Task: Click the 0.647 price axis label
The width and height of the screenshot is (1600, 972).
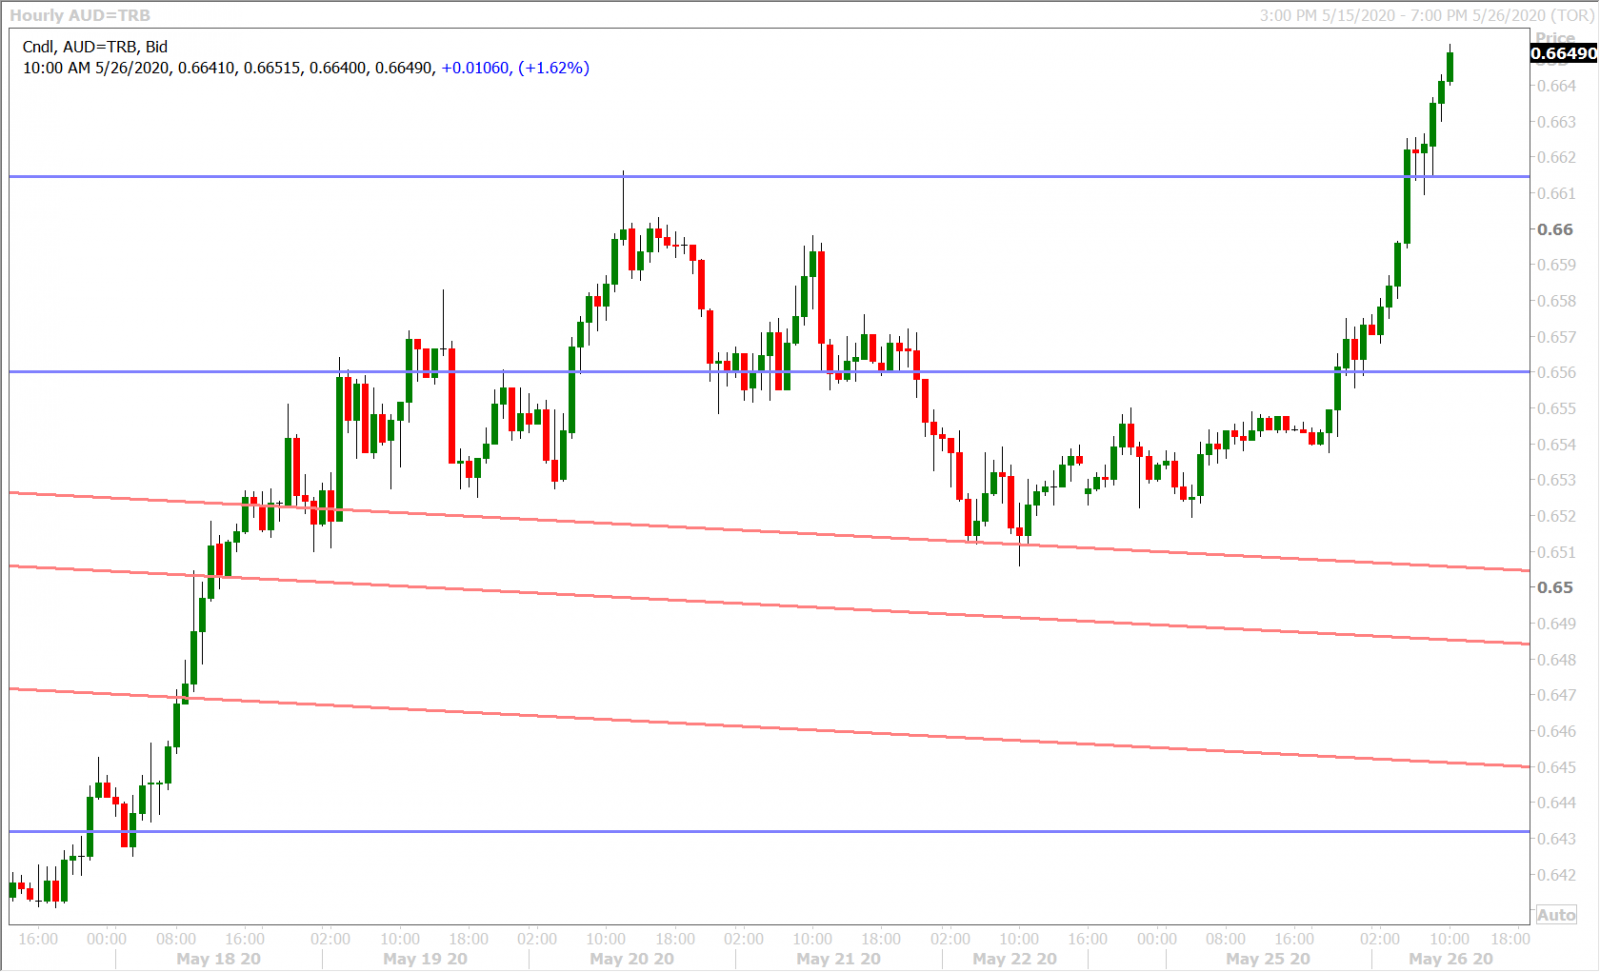Action: 1557,695
